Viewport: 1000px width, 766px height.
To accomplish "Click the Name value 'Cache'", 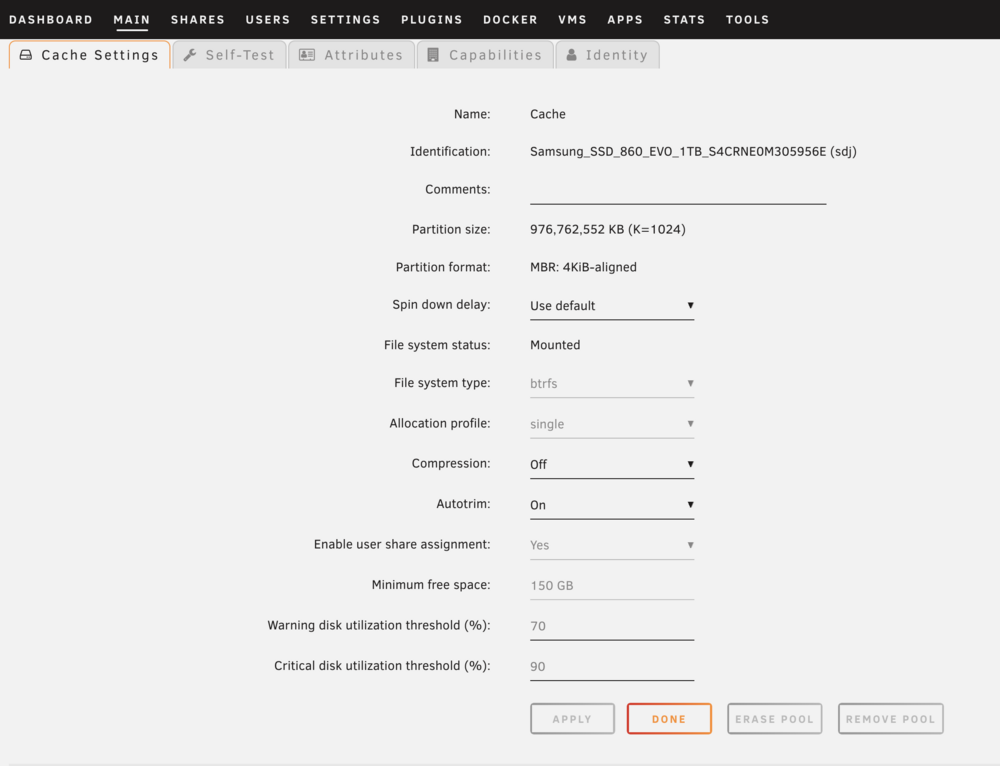I will [x=548, y=114].
